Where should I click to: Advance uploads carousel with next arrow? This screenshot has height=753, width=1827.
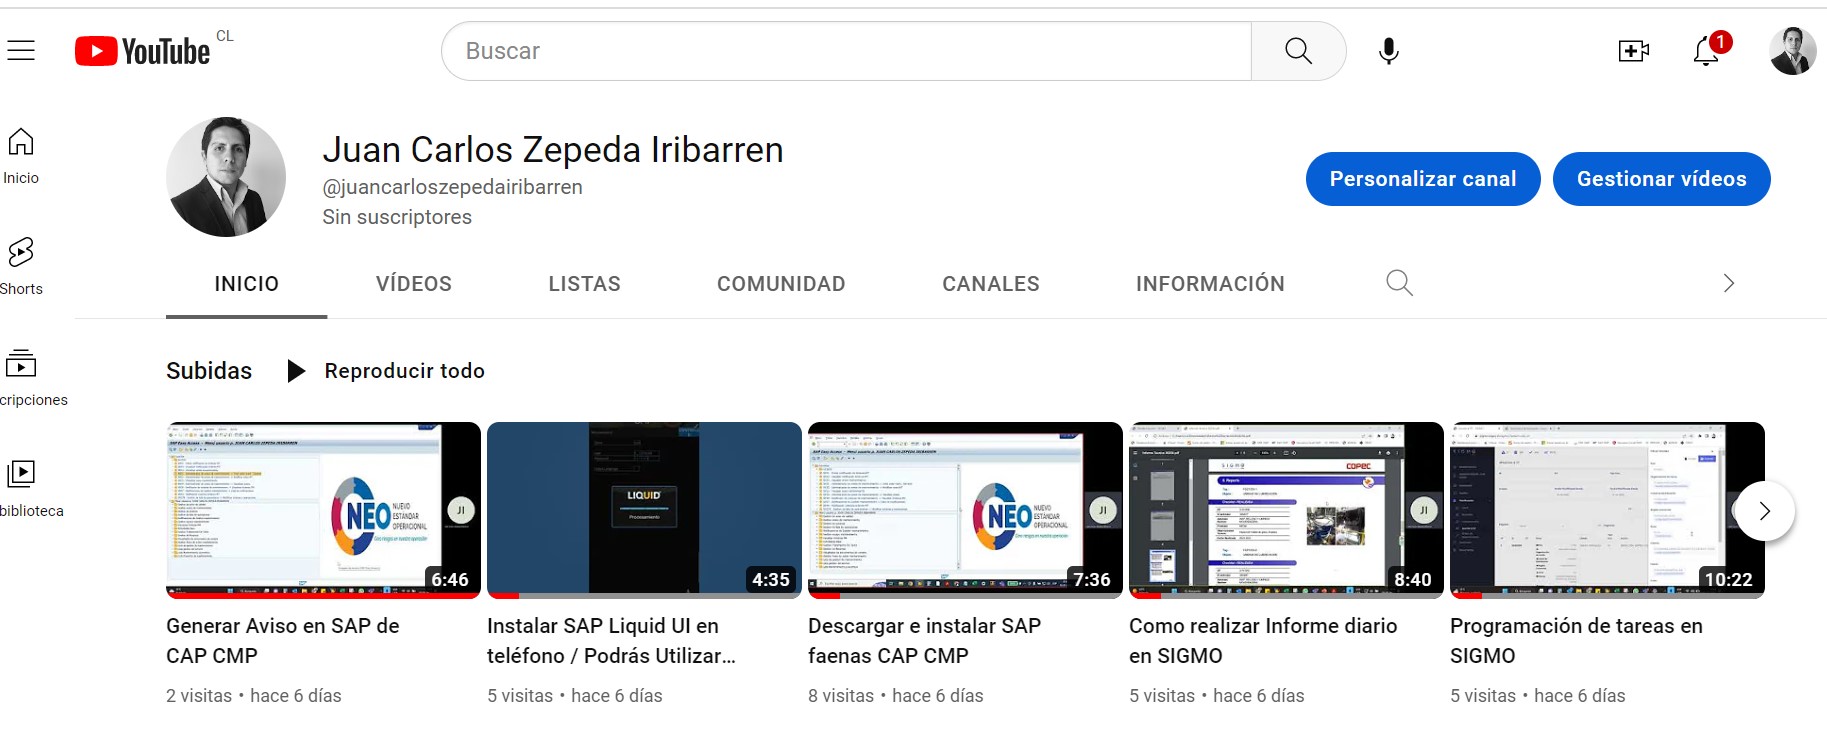1764,511
